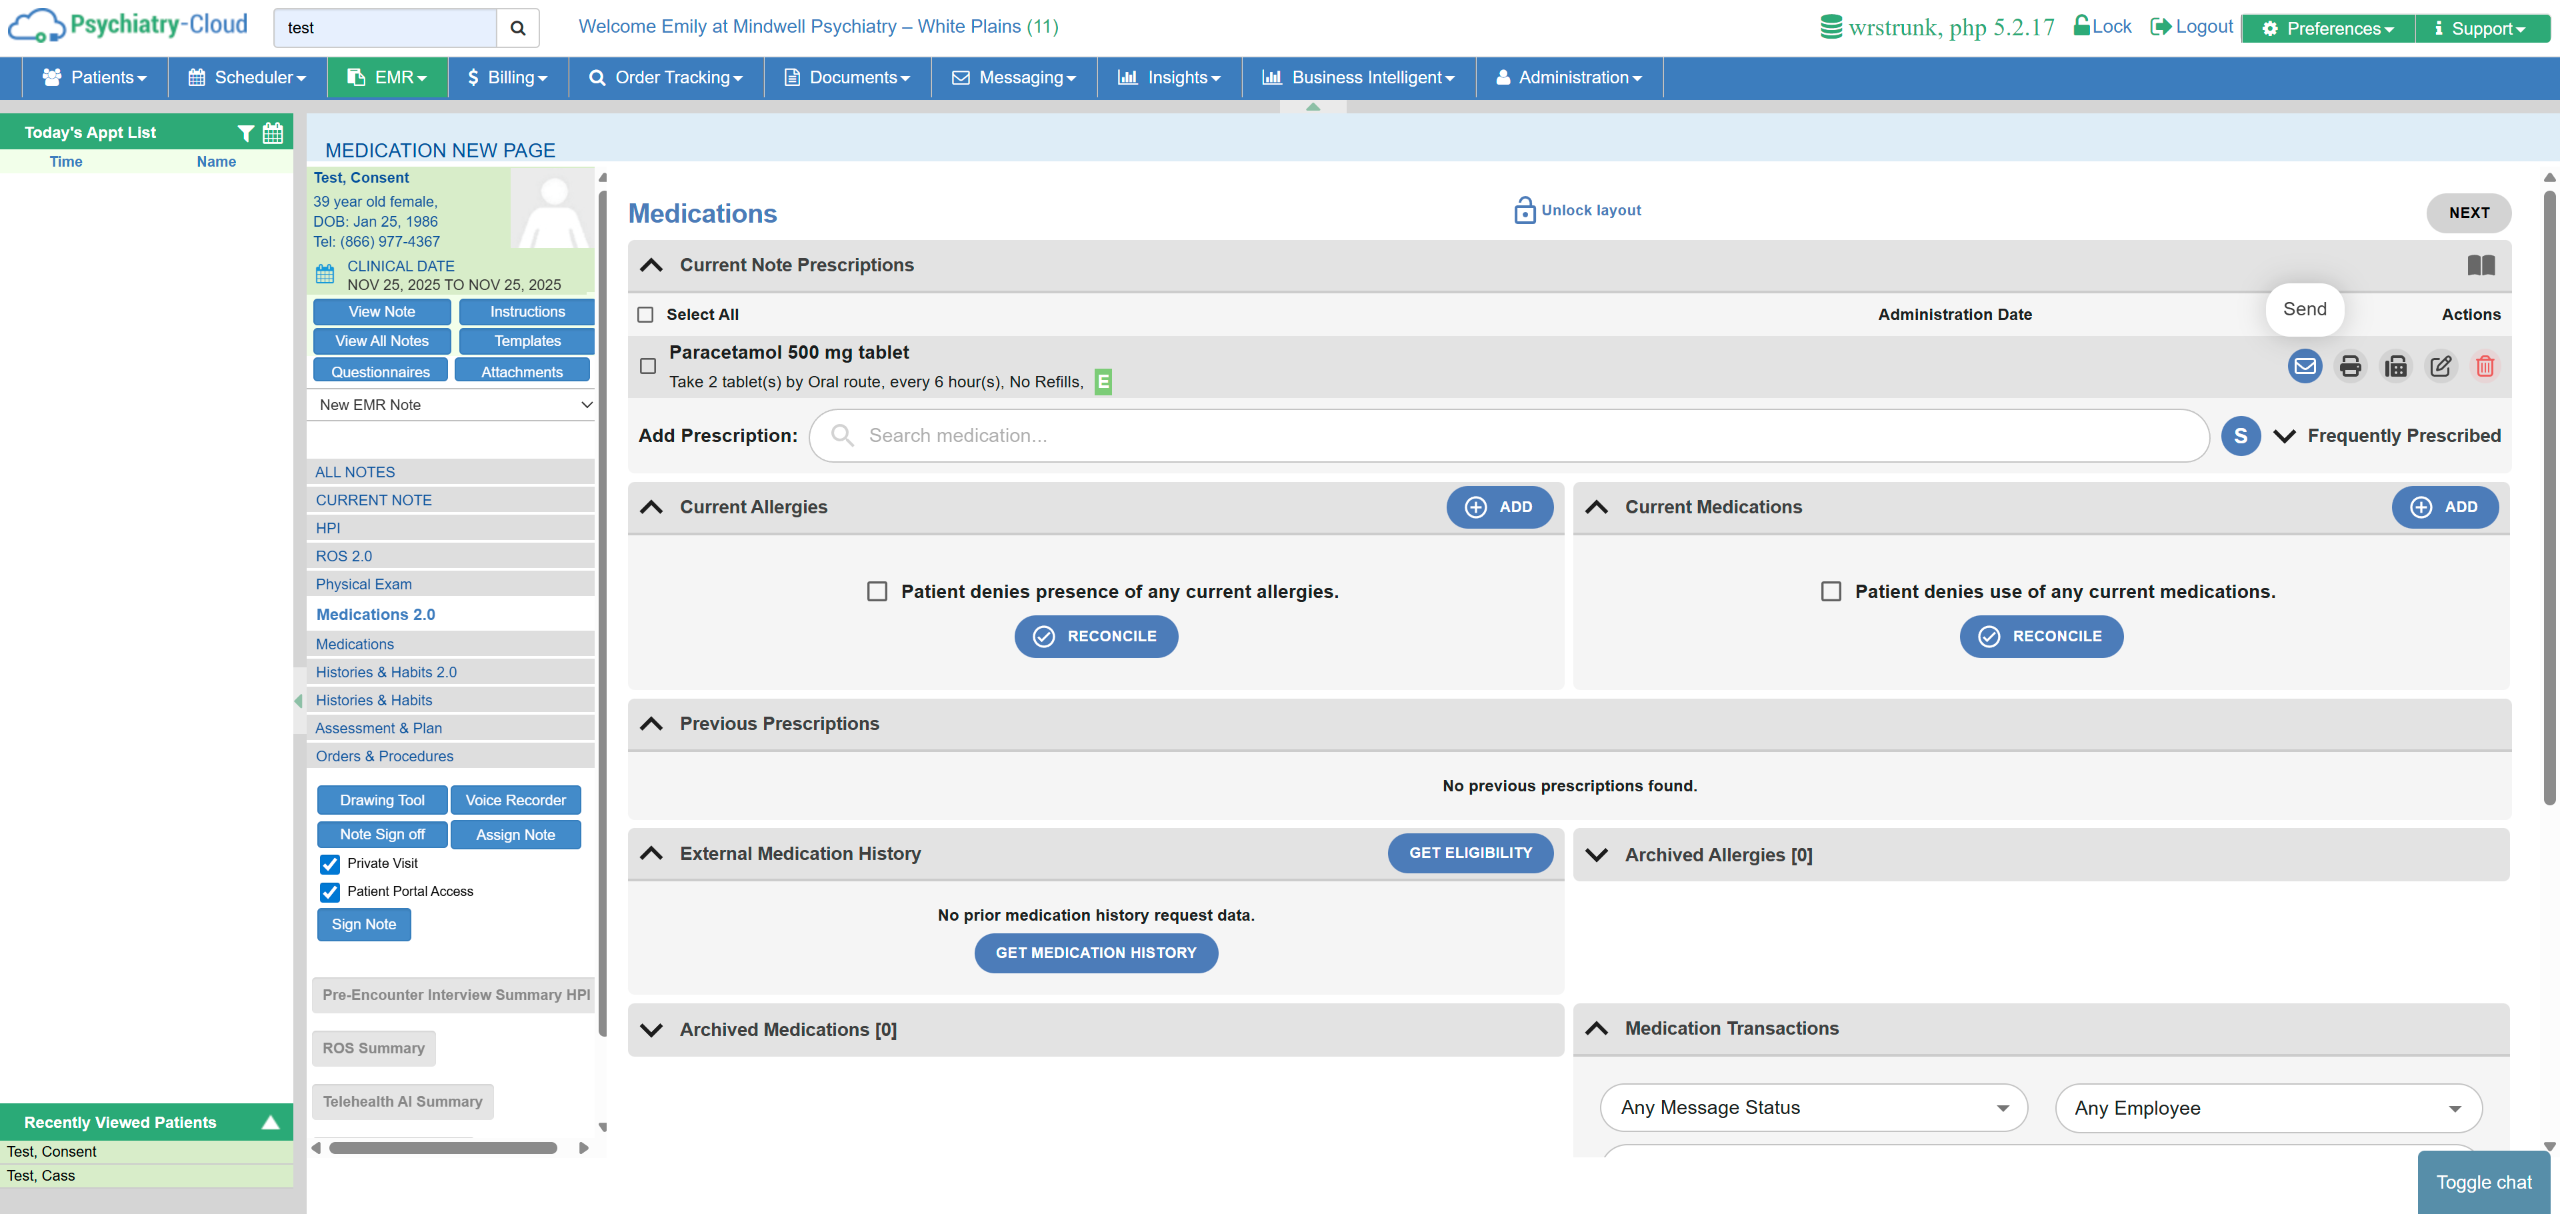This screenshot has width=2560, height=1214.
Task: Uncheck the Private Visit checkbox
Action: click(330, 864)
